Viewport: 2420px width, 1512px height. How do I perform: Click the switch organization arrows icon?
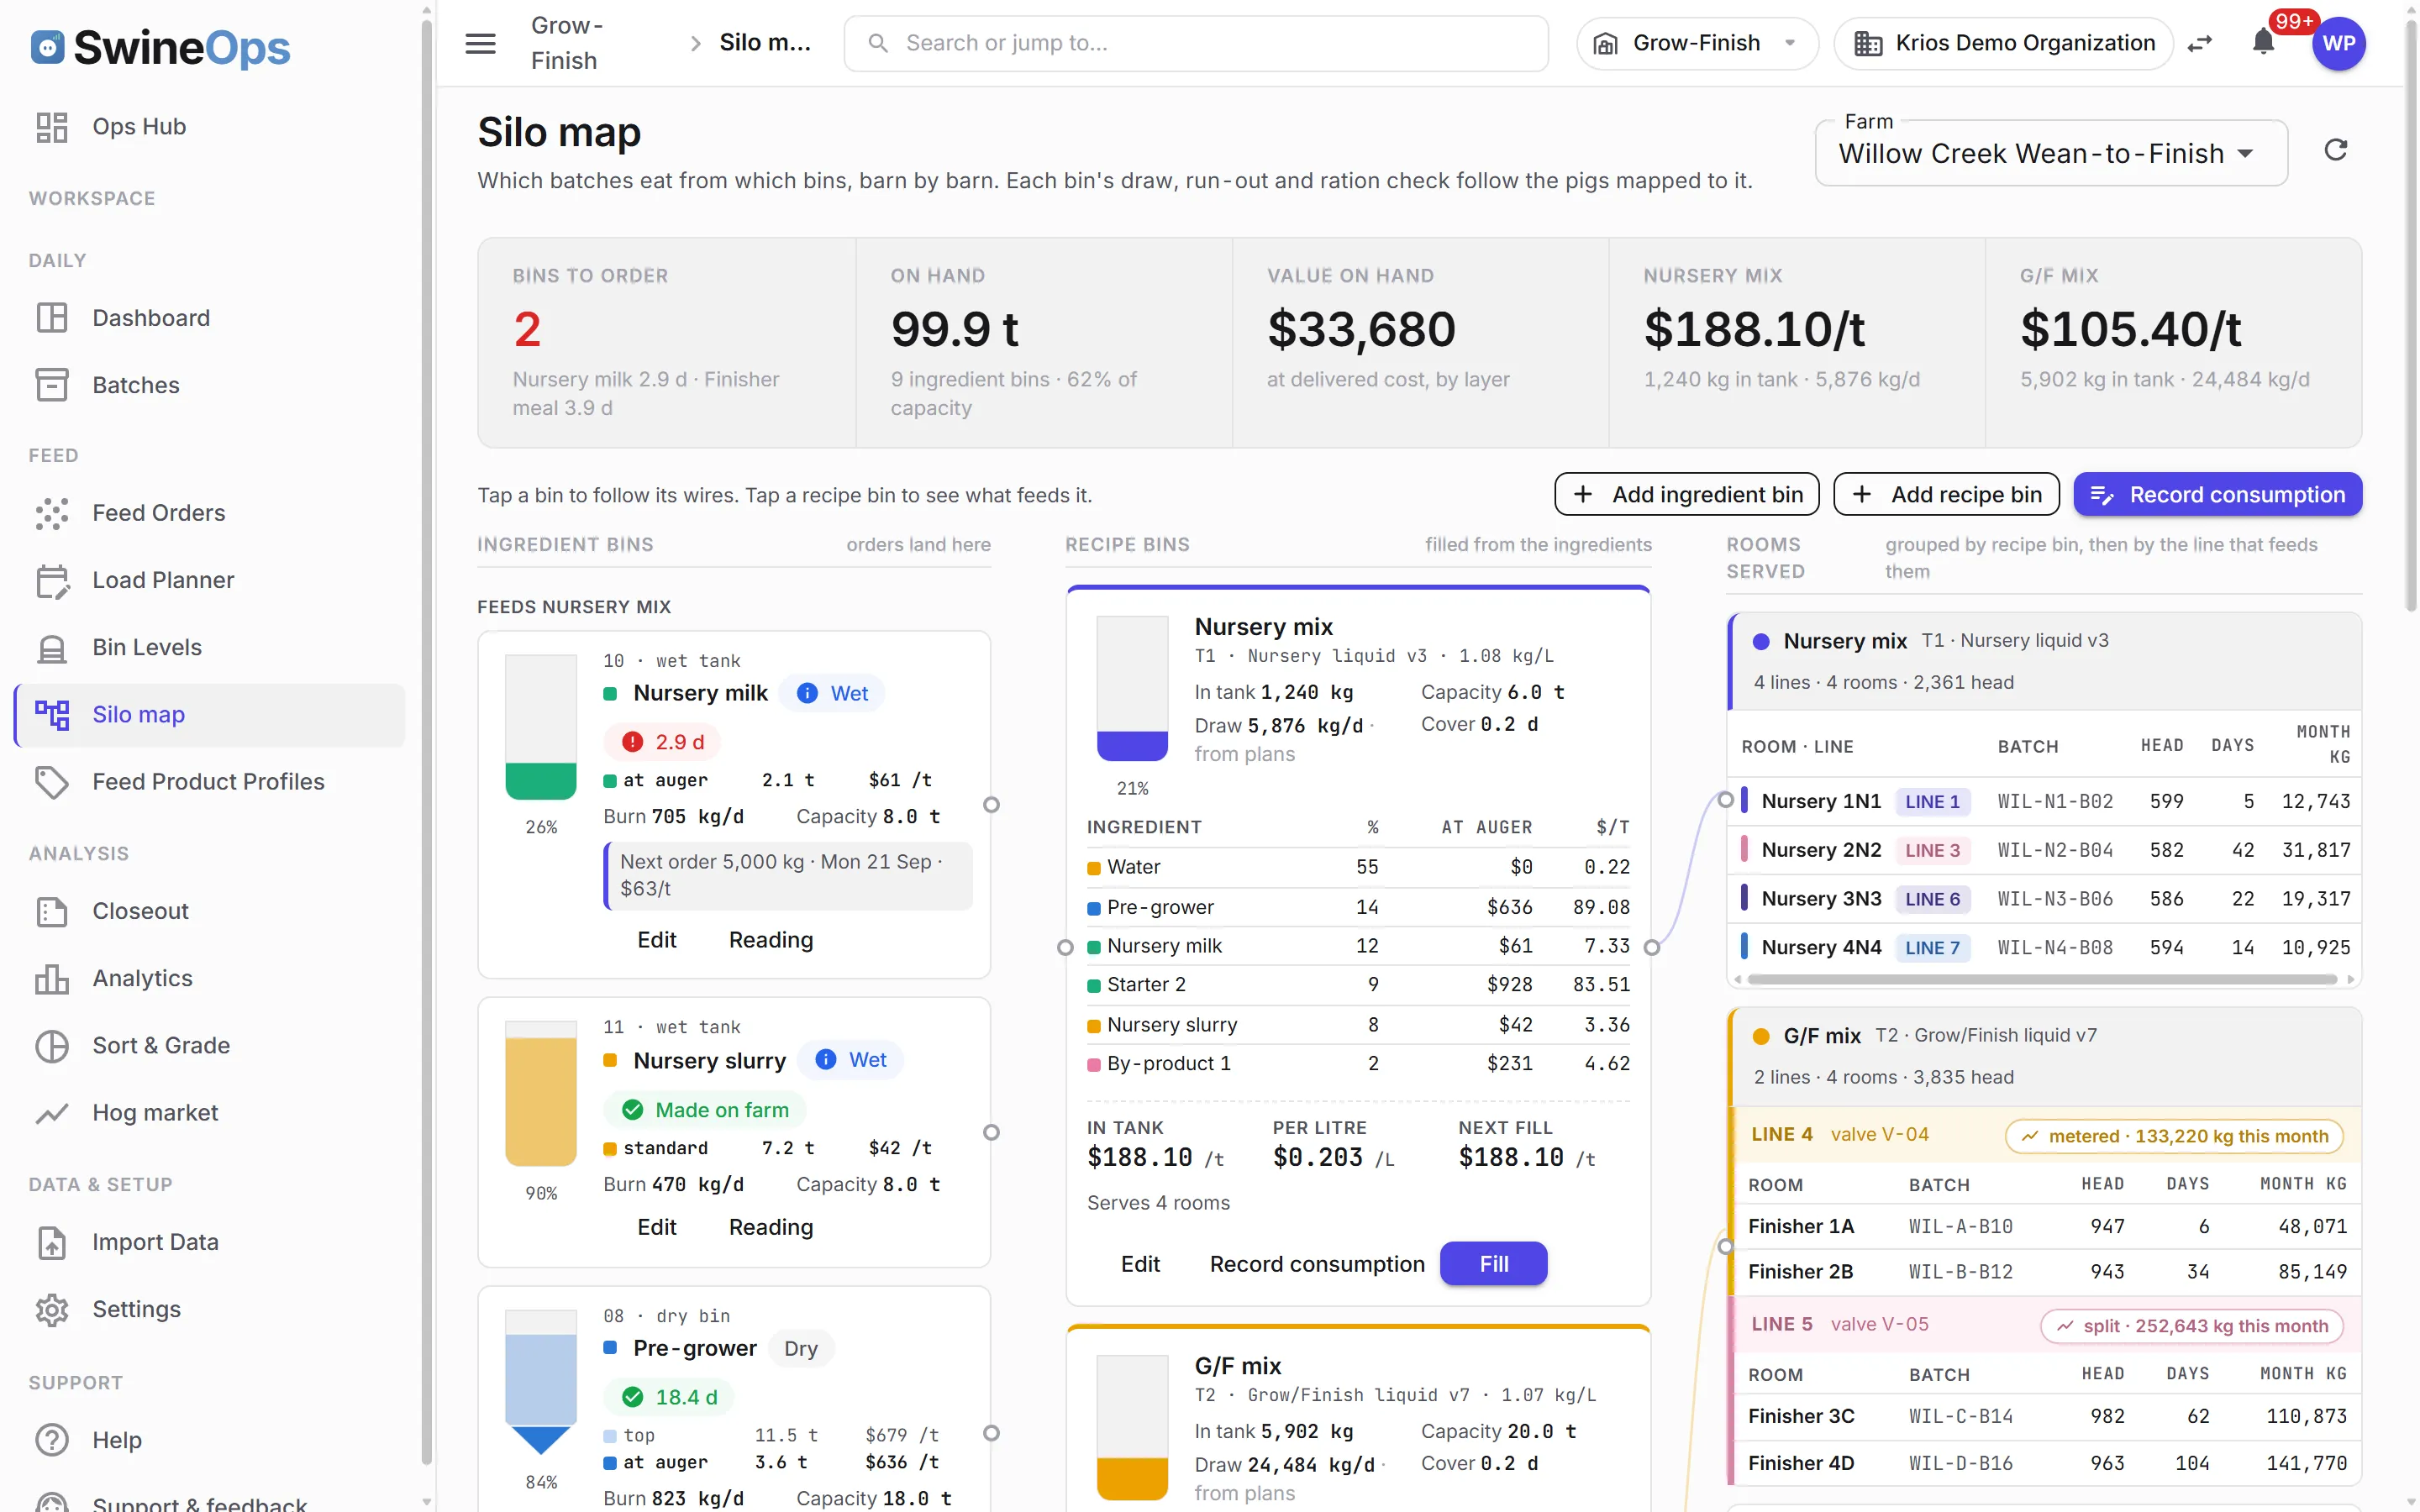[x=2200, y=43]
